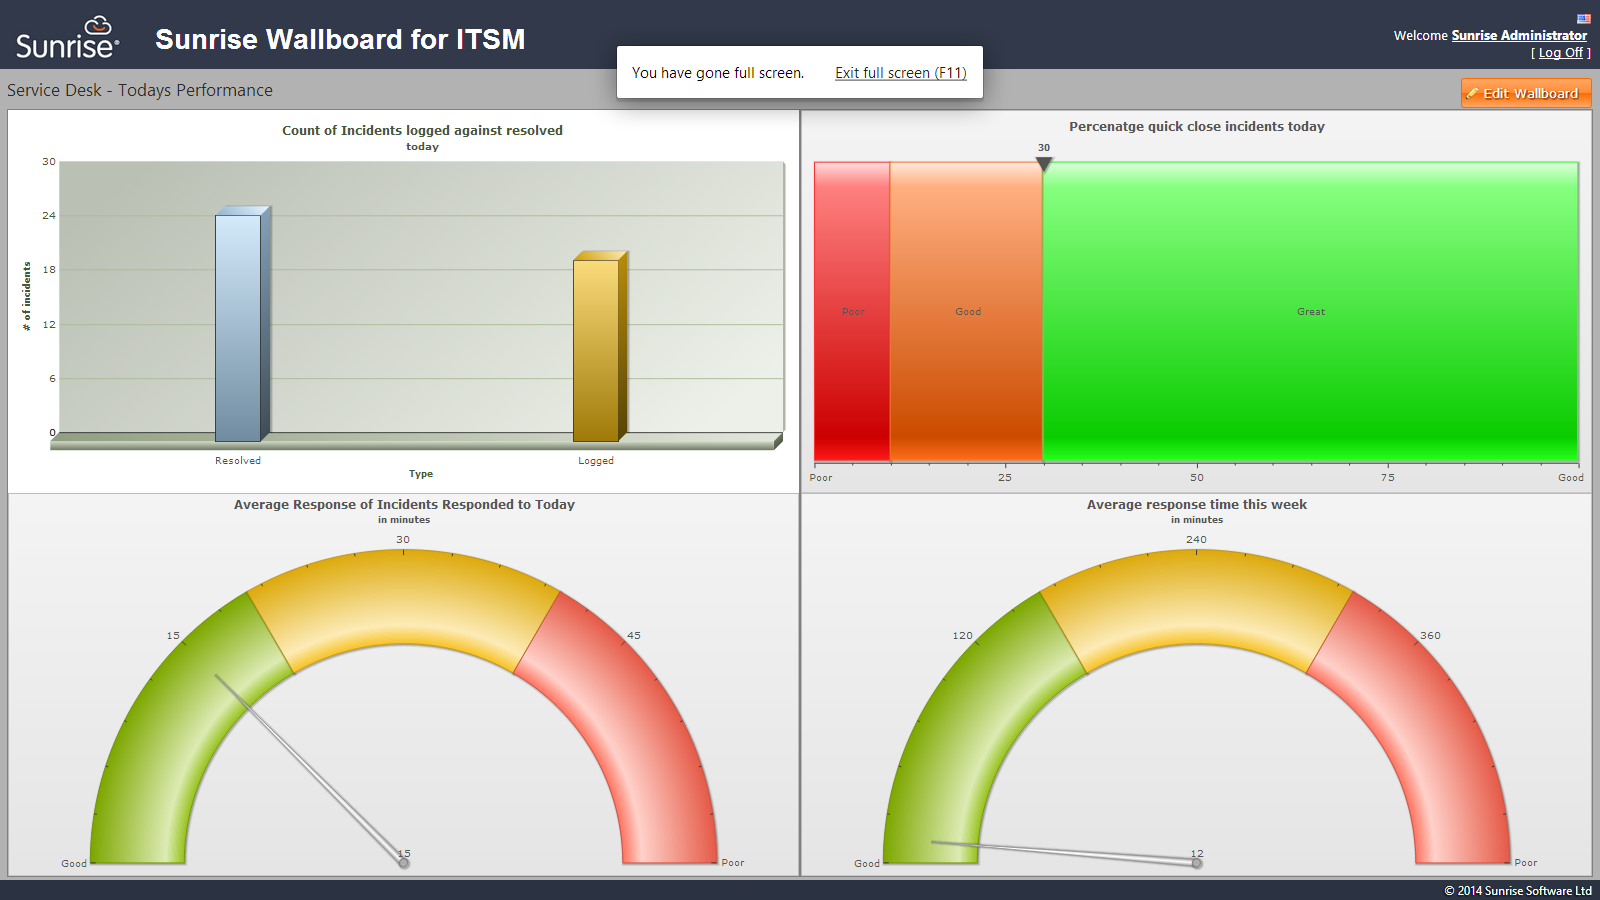Select the gold Logged bar in chart
Screen dimensions: 1600x900
[x=600, y=347]
